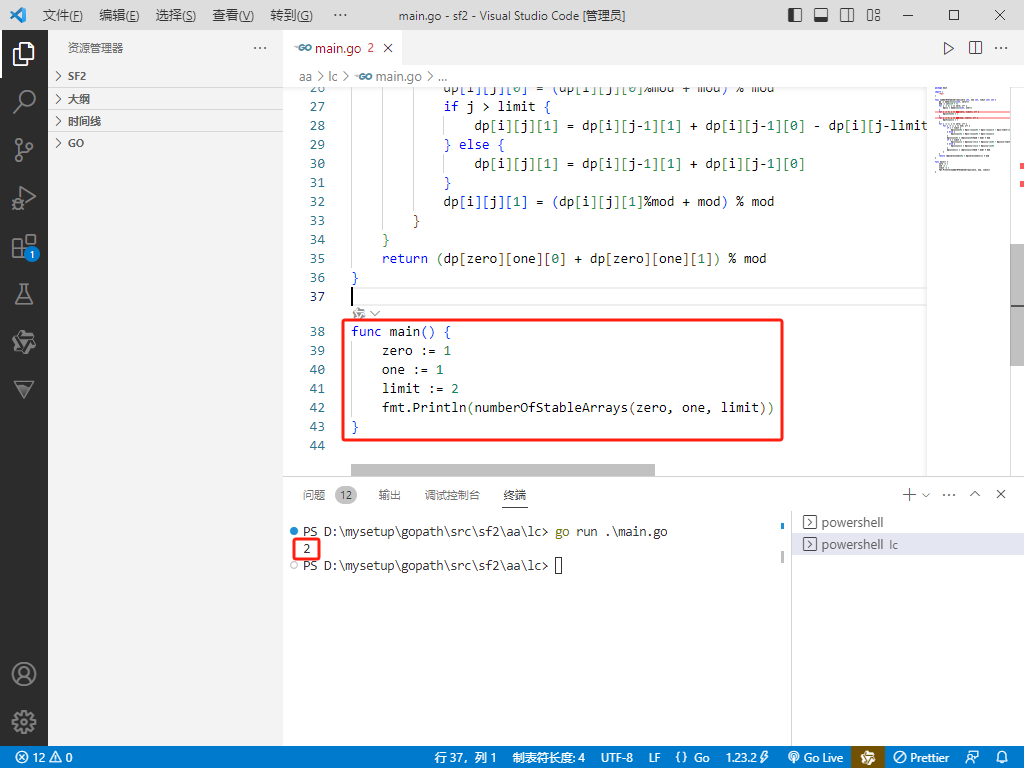The width and height of the screenshot is (1024, 768).
Task: Open the Extensions view with badge
Action: 24,247
